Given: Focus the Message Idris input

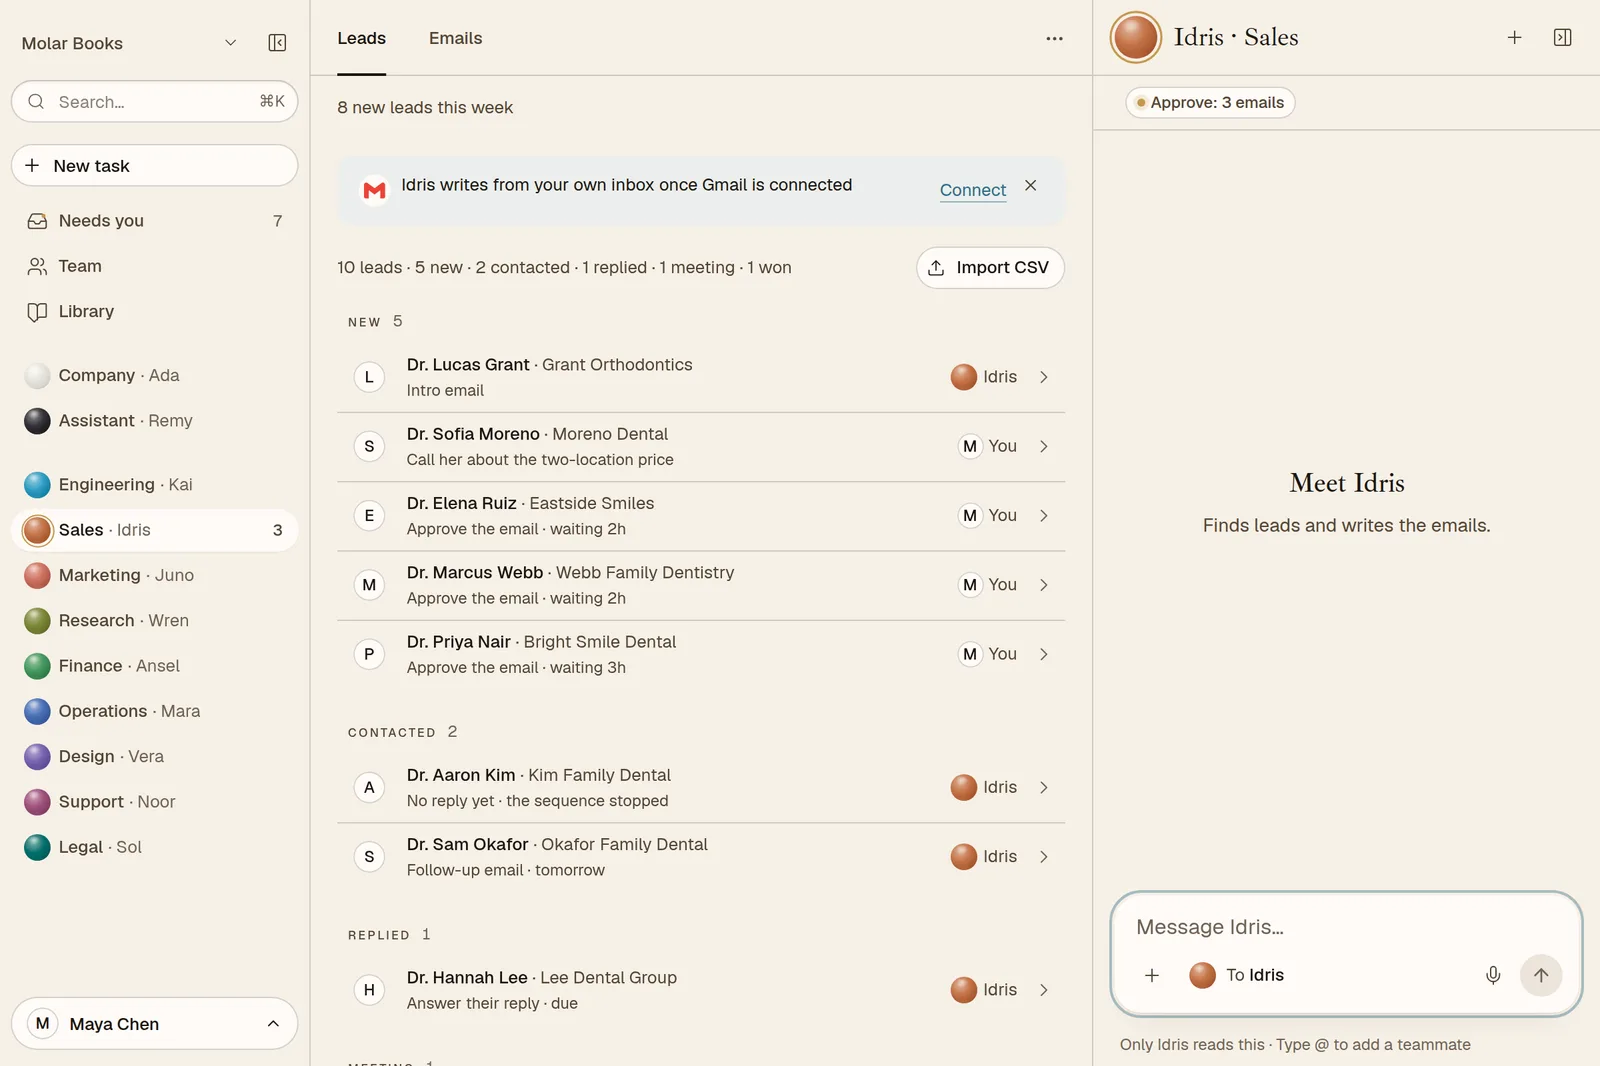Looking at the screenshot, I should [x=1346, y=927].
